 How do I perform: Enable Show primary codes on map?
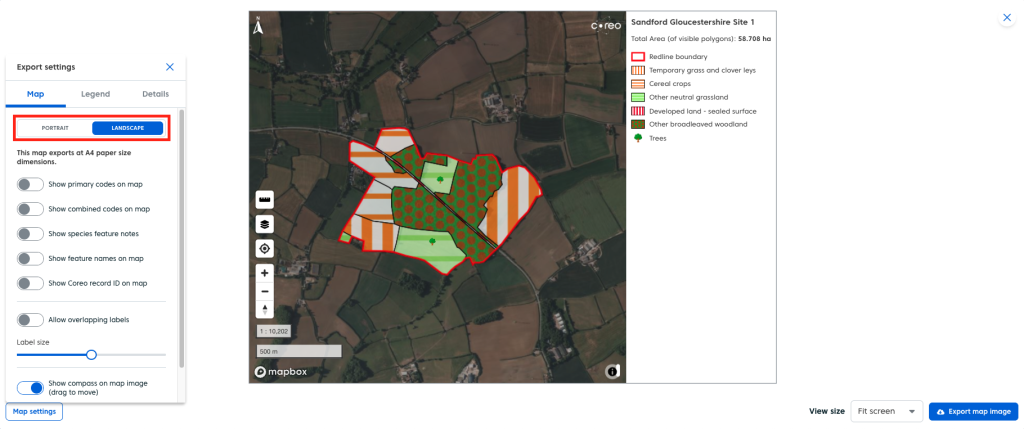pyautogui.click(x=31, y=184)
